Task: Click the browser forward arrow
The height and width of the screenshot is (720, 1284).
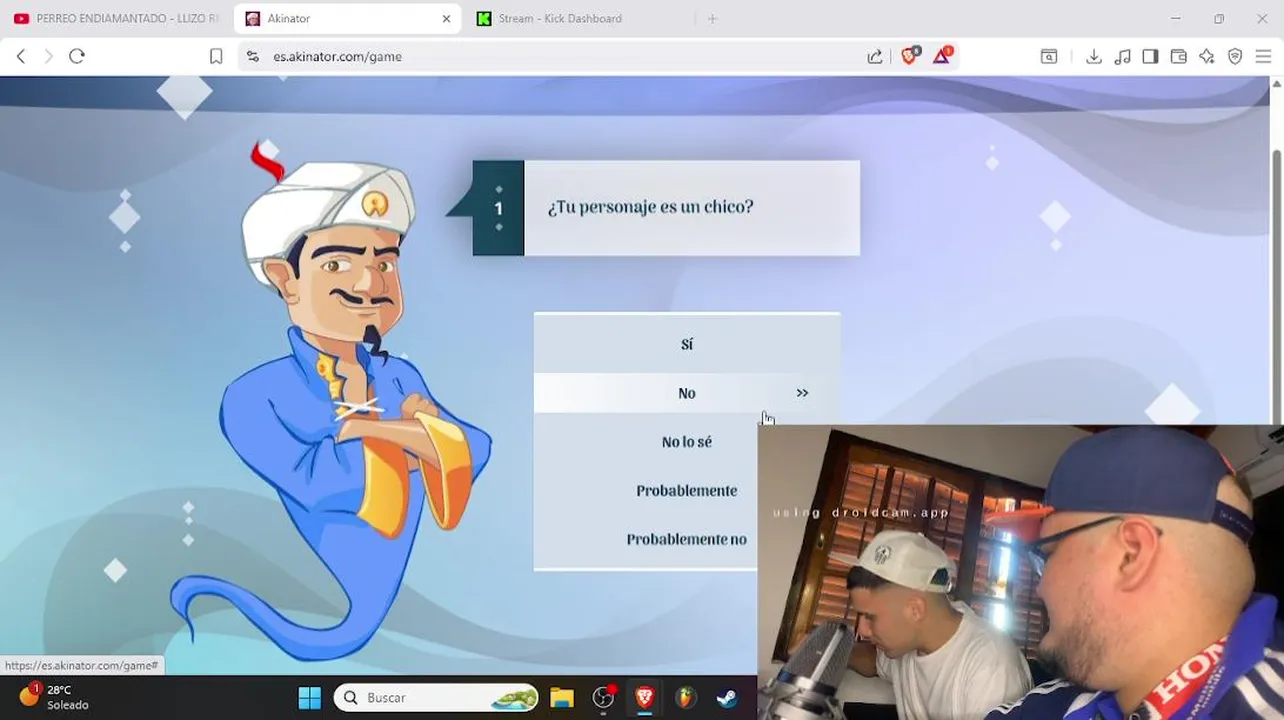Action: coord(48,57)
